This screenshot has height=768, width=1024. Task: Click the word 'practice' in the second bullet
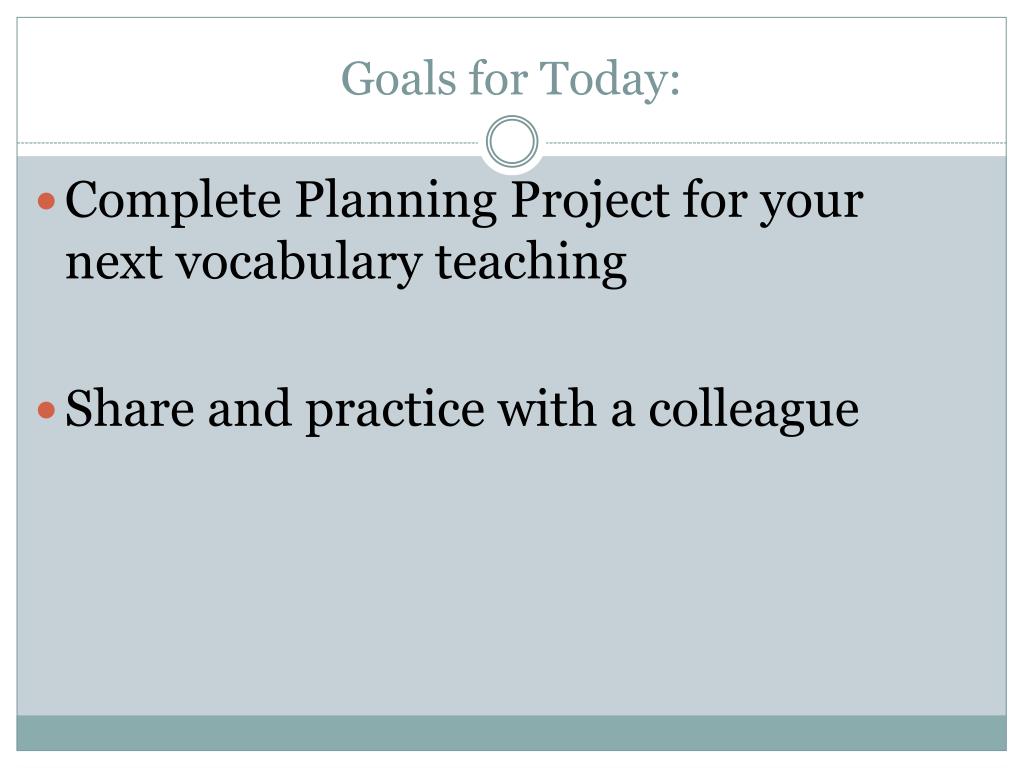(395, 410)
